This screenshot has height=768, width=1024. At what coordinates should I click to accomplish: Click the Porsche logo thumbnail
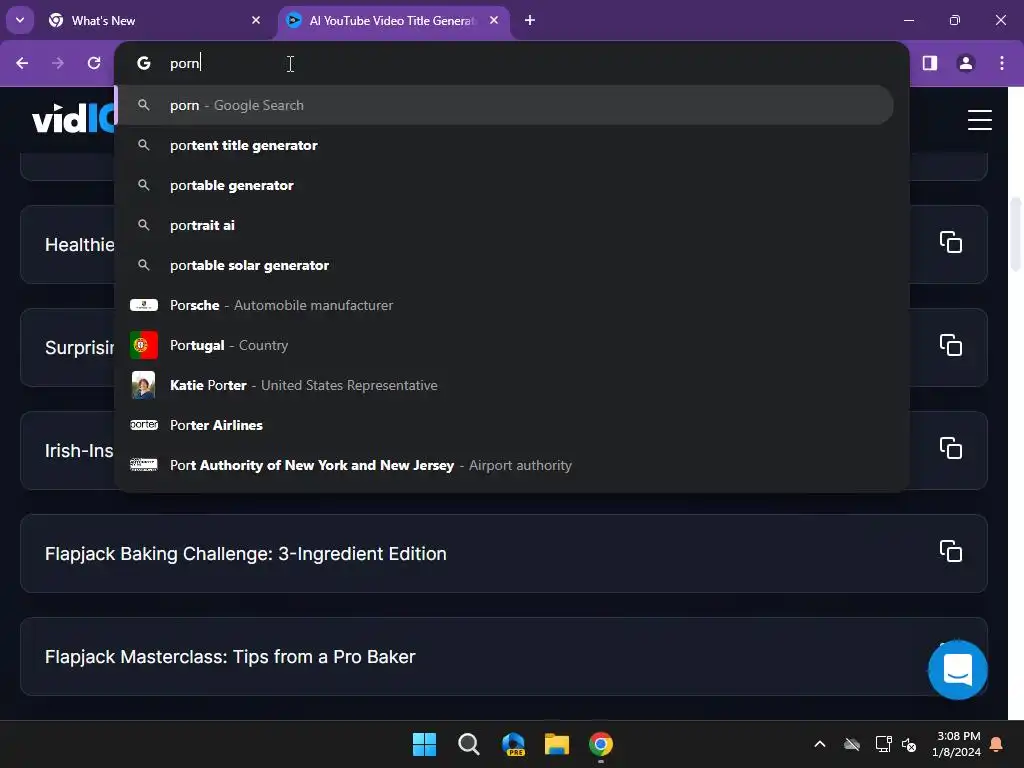pyautogui.click(x=144, y=305)
